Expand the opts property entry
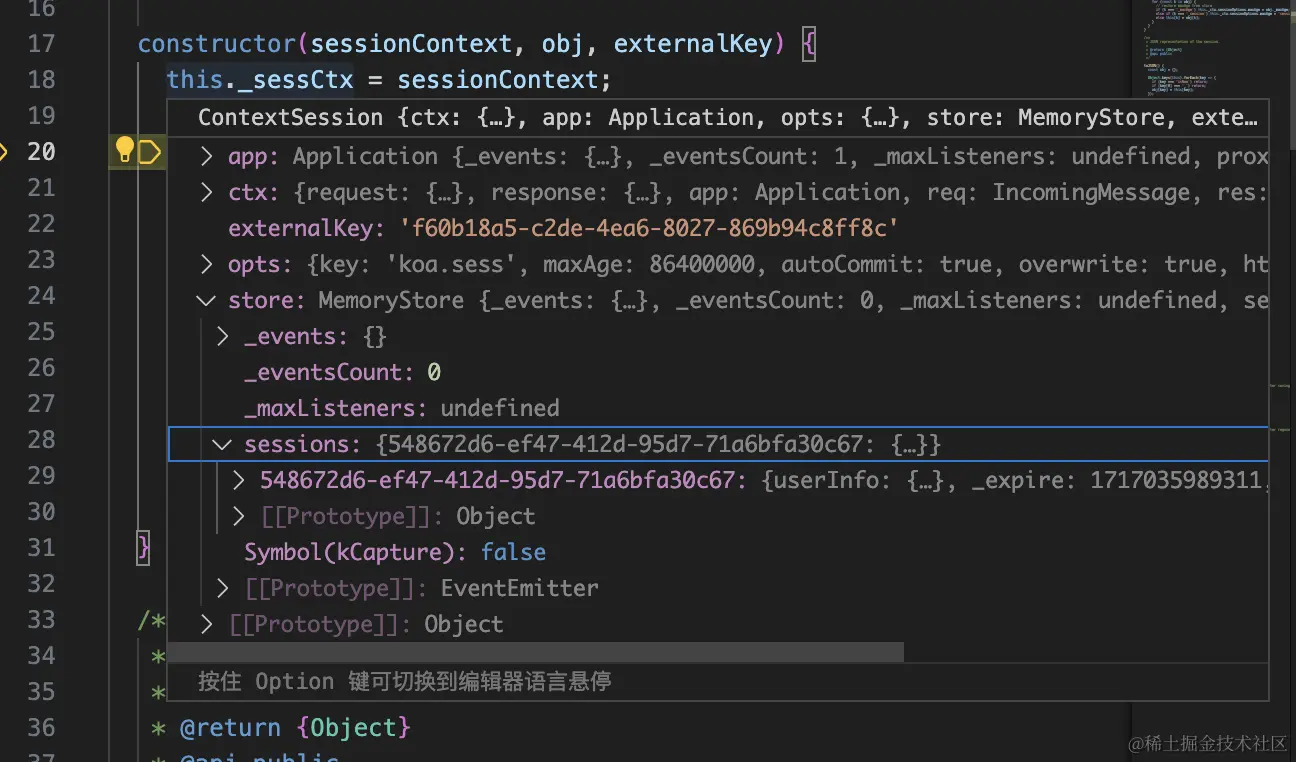 206,264
